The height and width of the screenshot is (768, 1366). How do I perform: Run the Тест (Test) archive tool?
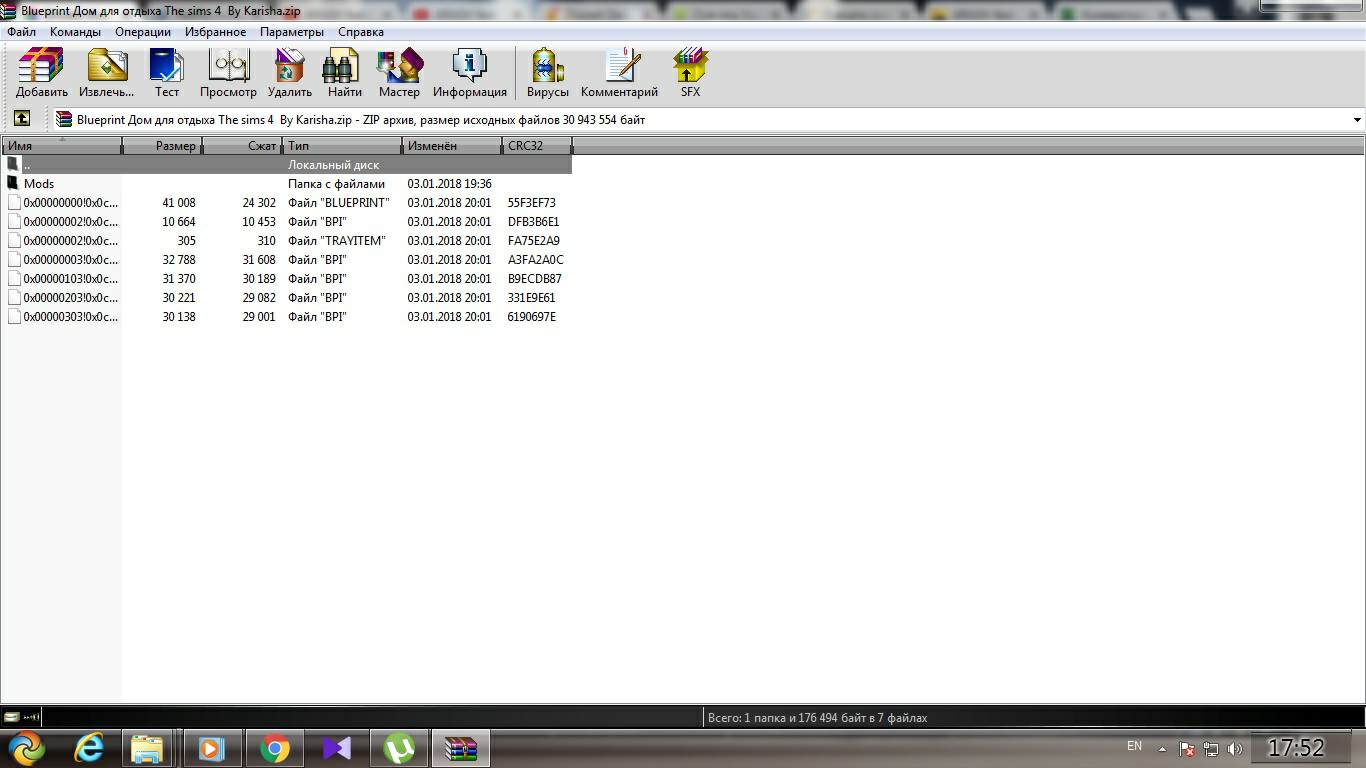coord(167,72)
